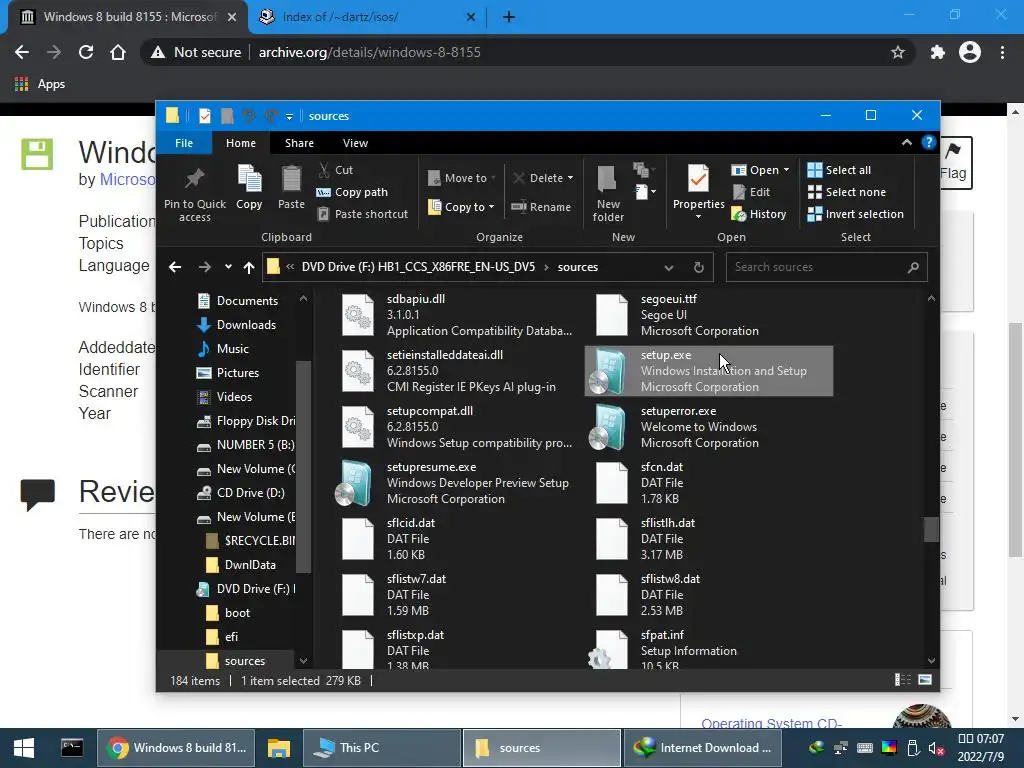
Task: Select setuperror.exe file
Action: [709, 427]
